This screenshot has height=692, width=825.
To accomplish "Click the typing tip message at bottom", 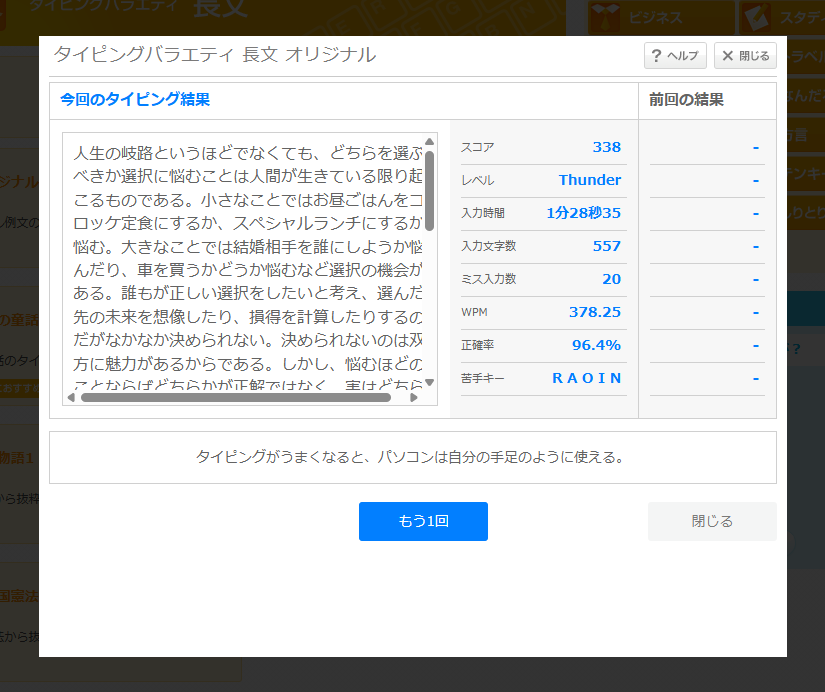I will click(x=410, y=457).
